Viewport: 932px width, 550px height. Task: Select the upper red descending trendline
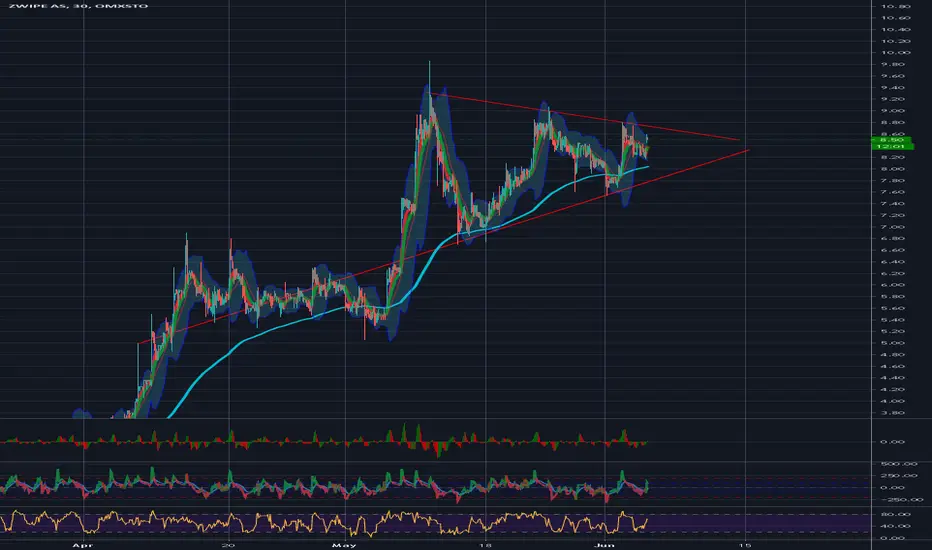pyautogui.click(x=585, y=117)
